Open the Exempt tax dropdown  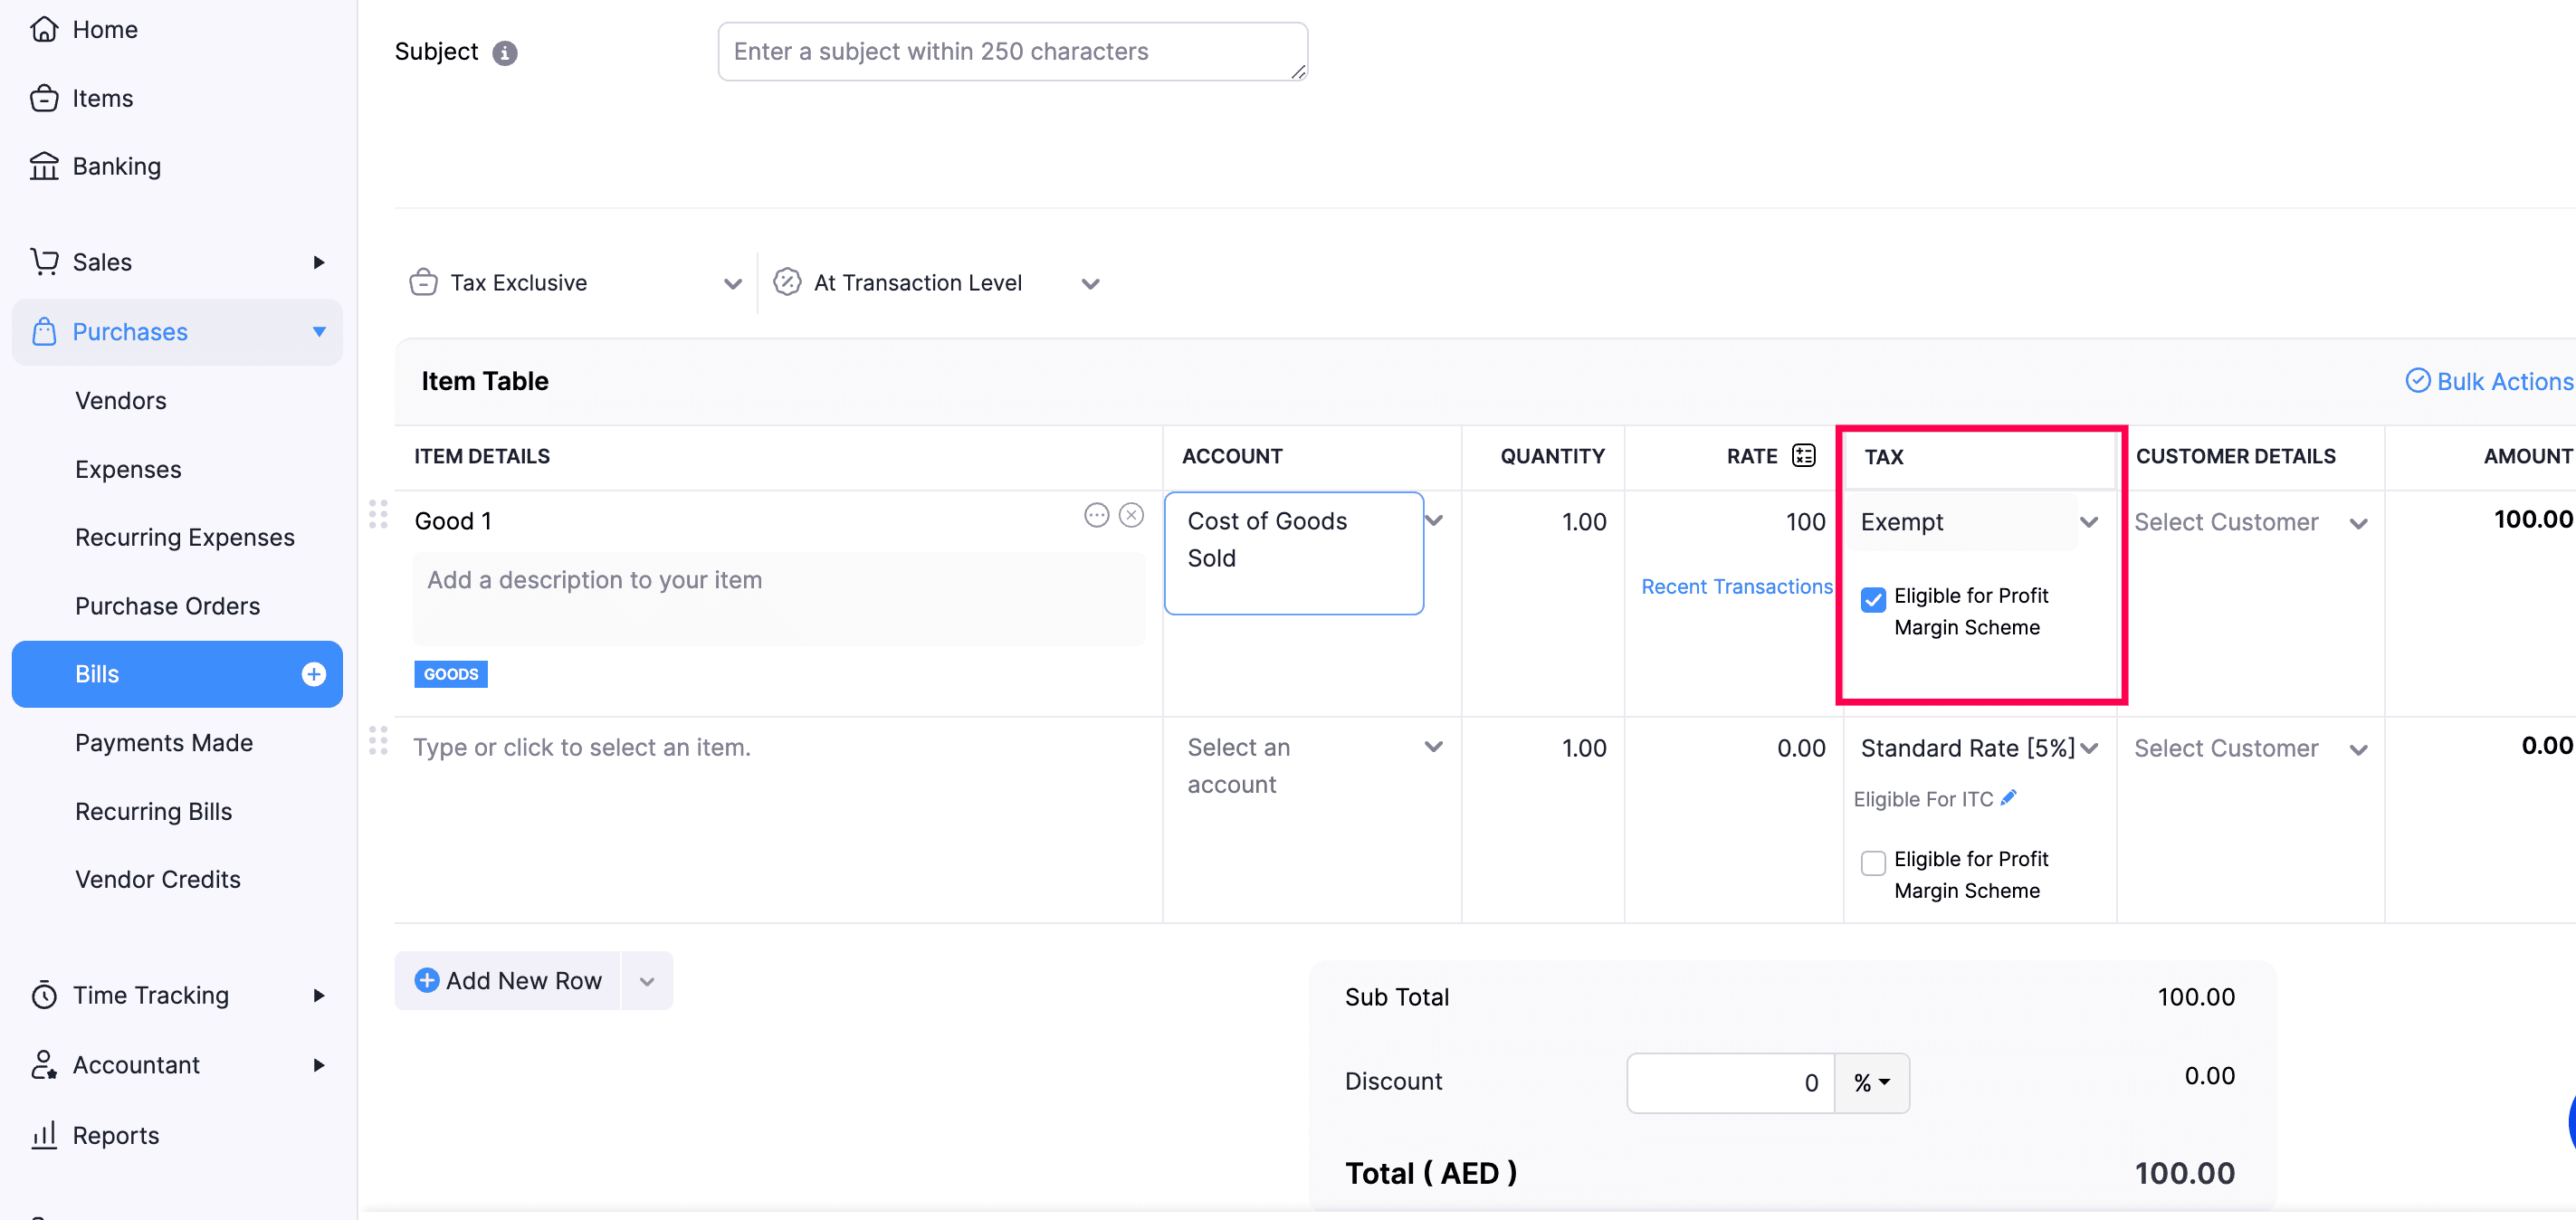coord(2089,522)
